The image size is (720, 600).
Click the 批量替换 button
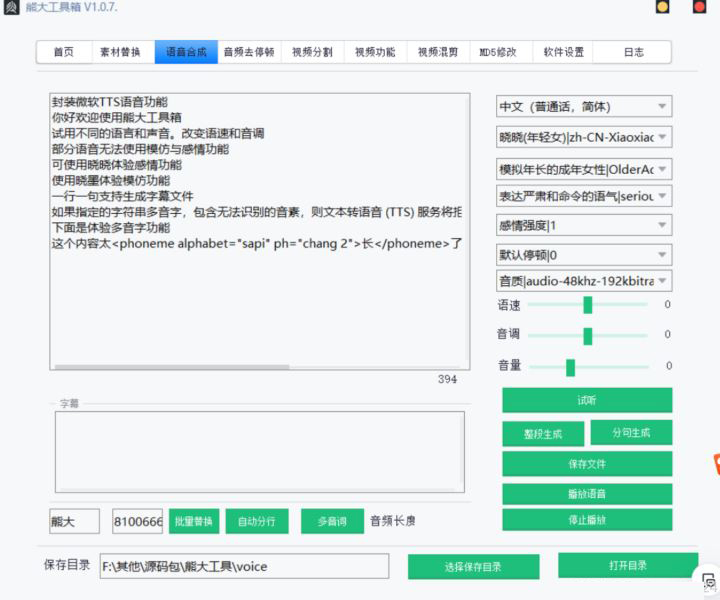tap(194, 521)
